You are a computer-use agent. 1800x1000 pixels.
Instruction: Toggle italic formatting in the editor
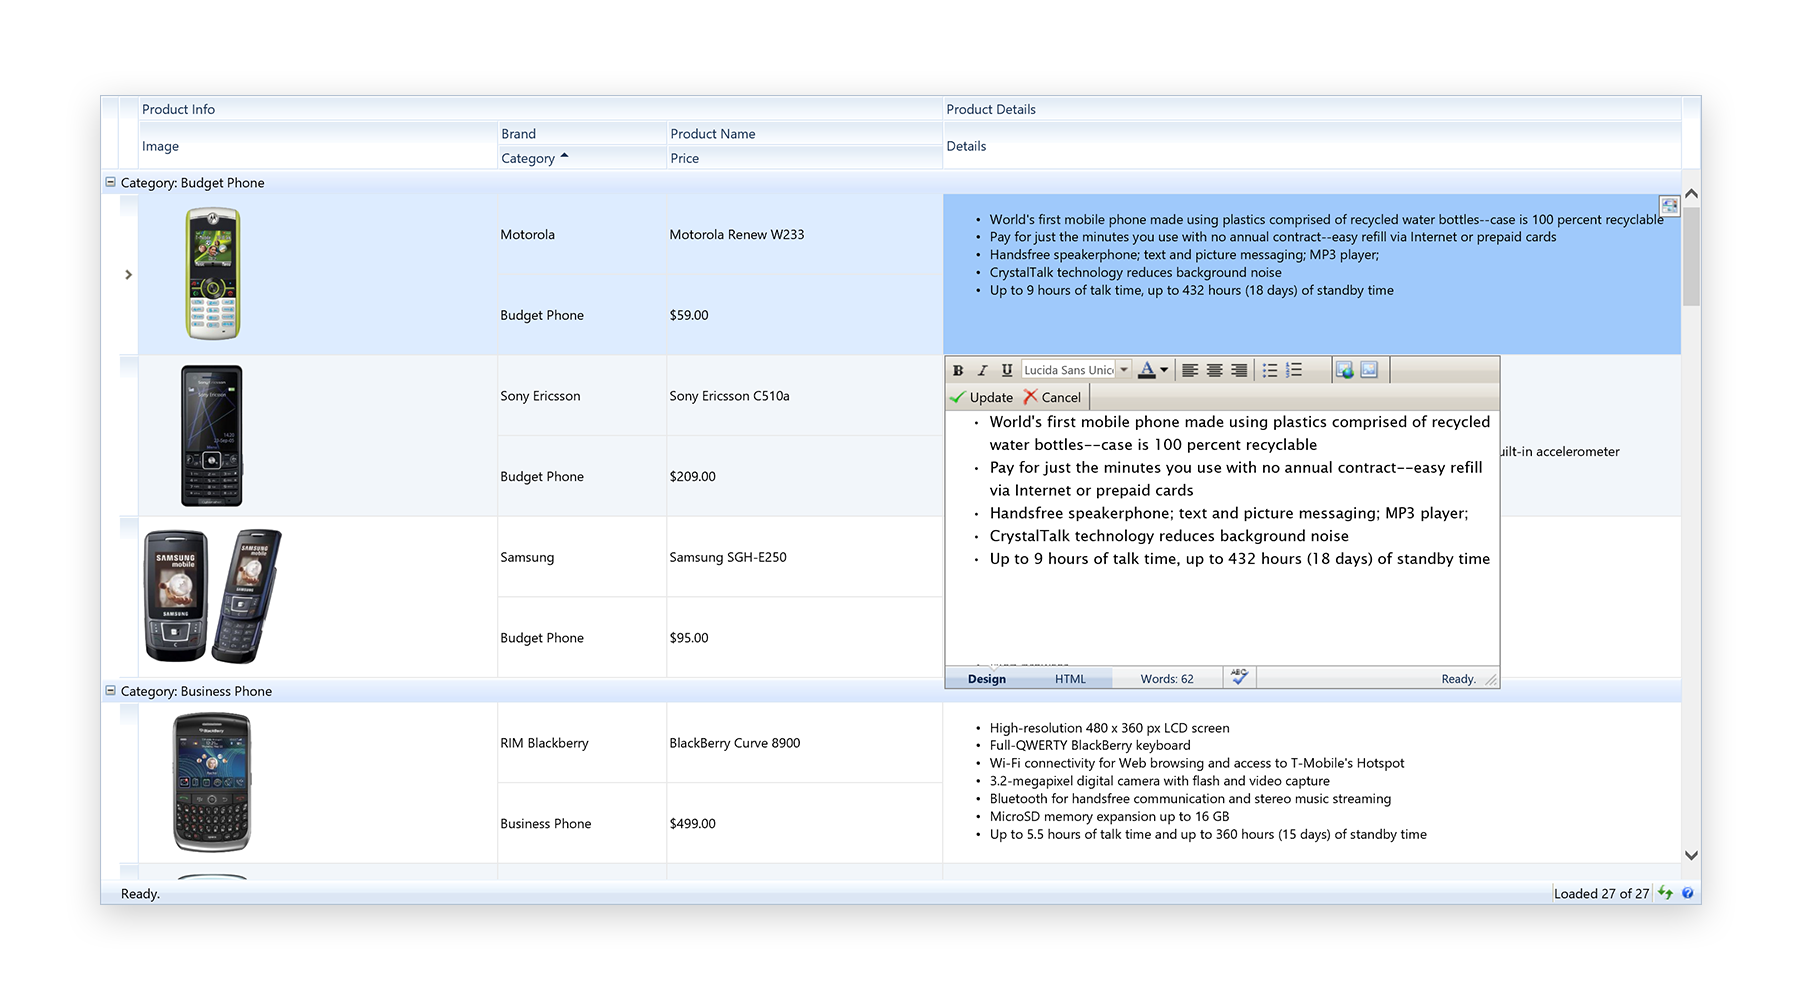coord(982,370)
